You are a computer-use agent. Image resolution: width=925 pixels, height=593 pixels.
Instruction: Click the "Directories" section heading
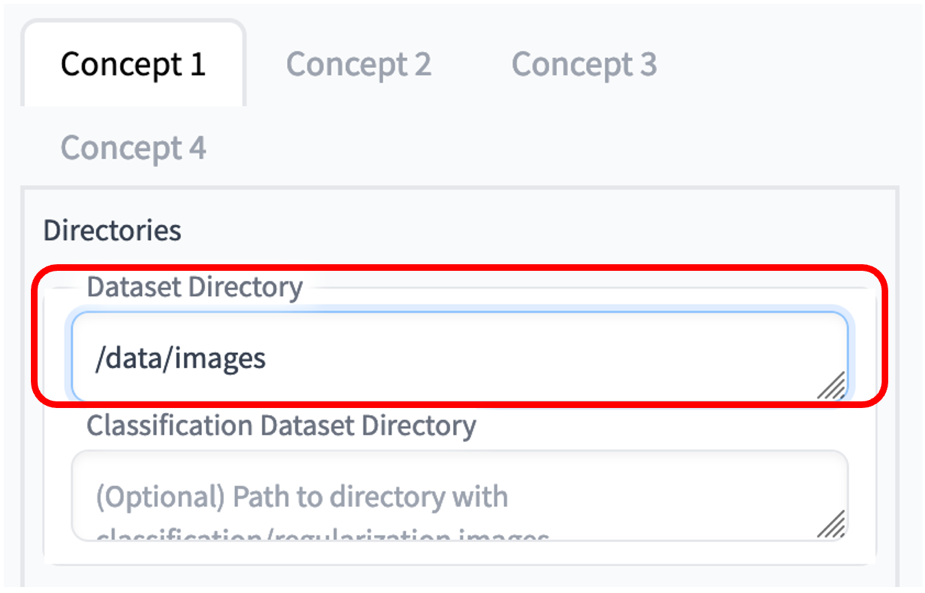click(x=112, y=231)
